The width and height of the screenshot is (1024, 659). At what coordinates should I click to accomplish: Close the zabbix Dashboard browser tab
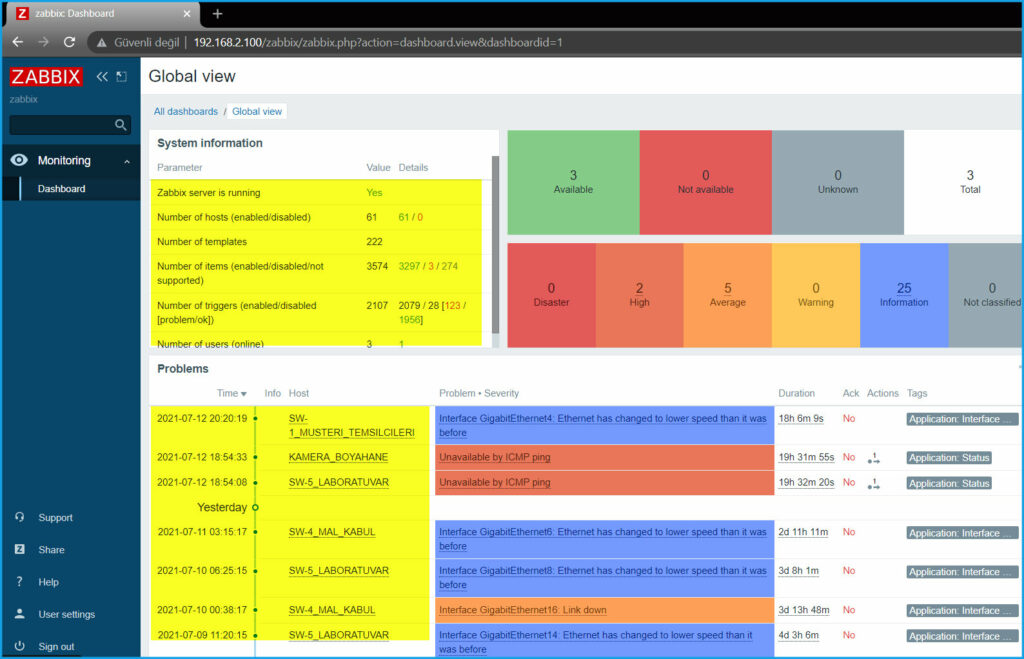[x=187, y=14]
